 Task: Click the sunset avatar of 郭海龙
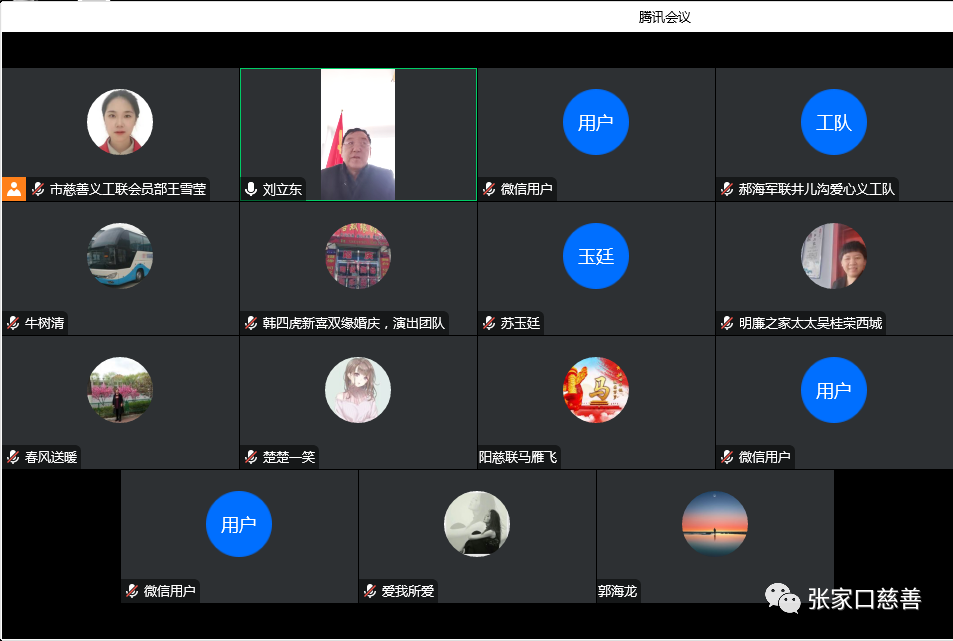point(714,524)
